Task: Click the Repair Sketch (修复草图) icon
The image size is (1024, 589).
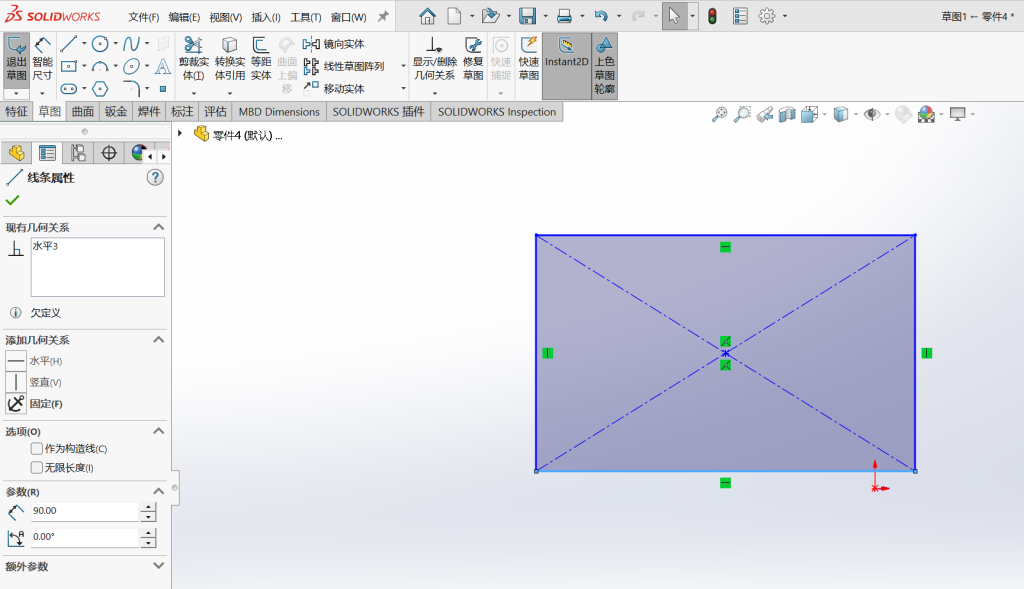Action: pos(473,59)
